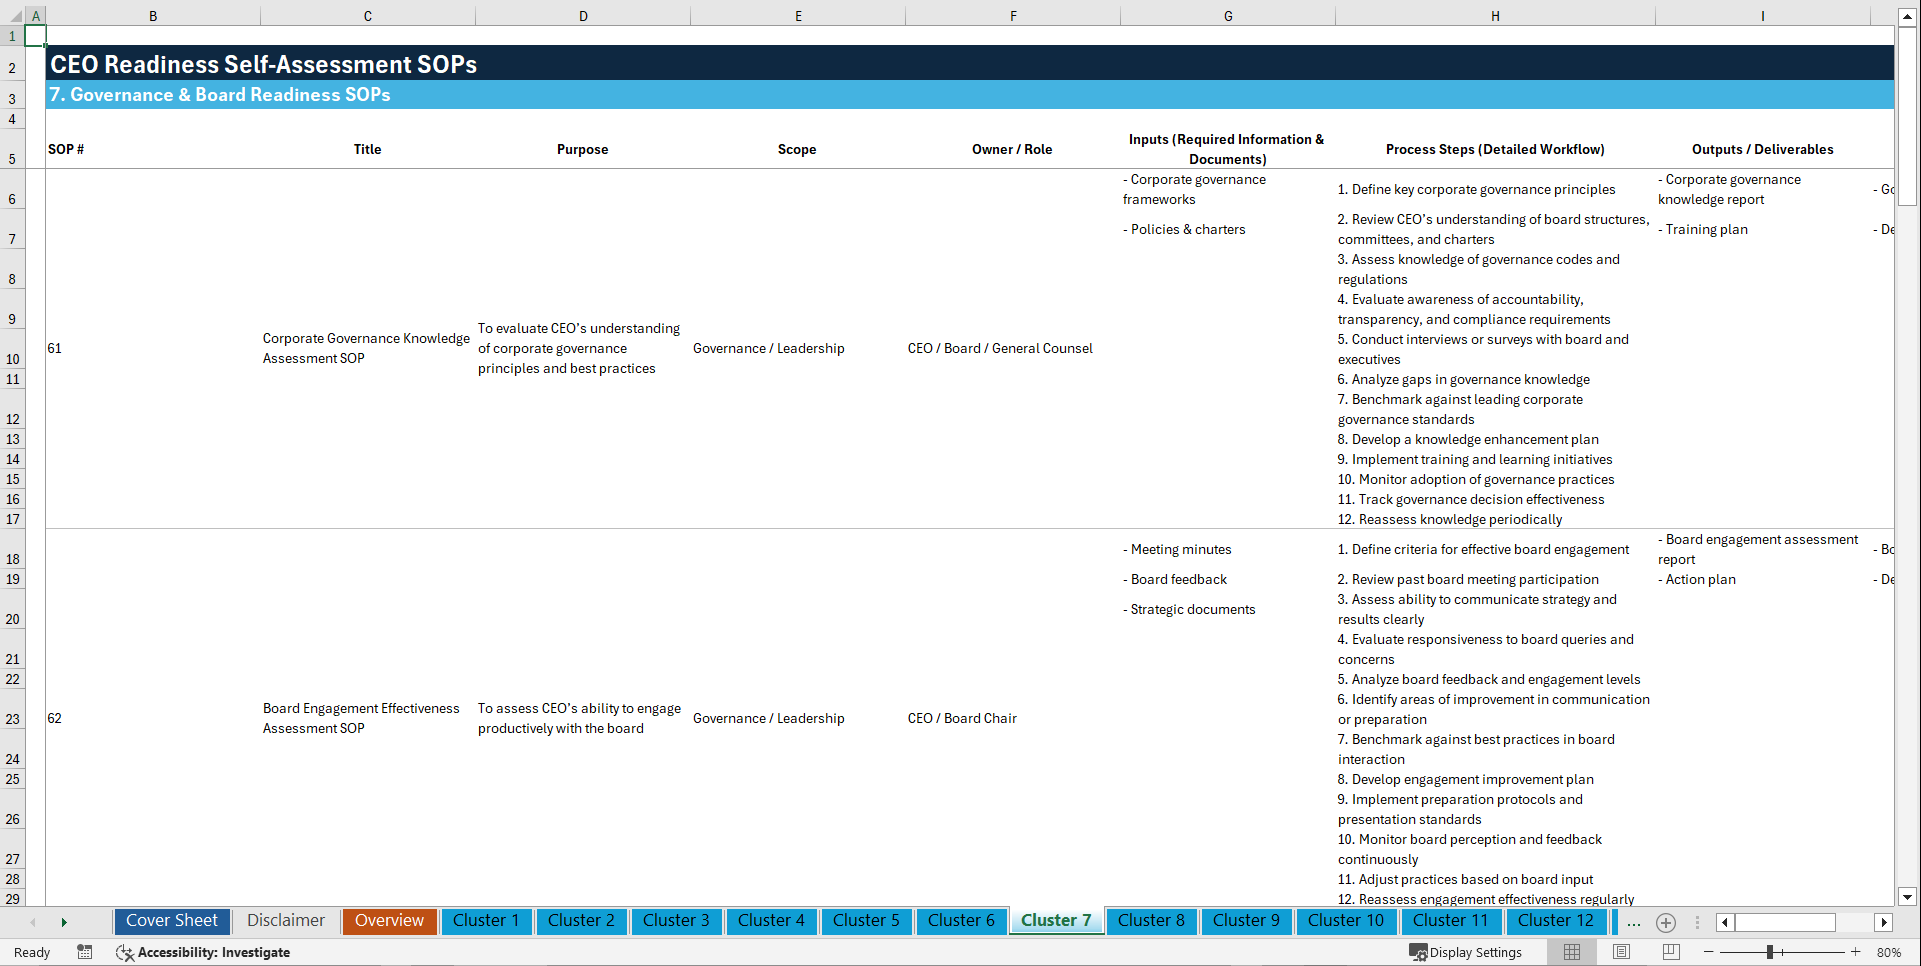
Task: Open the full sheet list via ellipsis icon
Action: coord(1633,922)
